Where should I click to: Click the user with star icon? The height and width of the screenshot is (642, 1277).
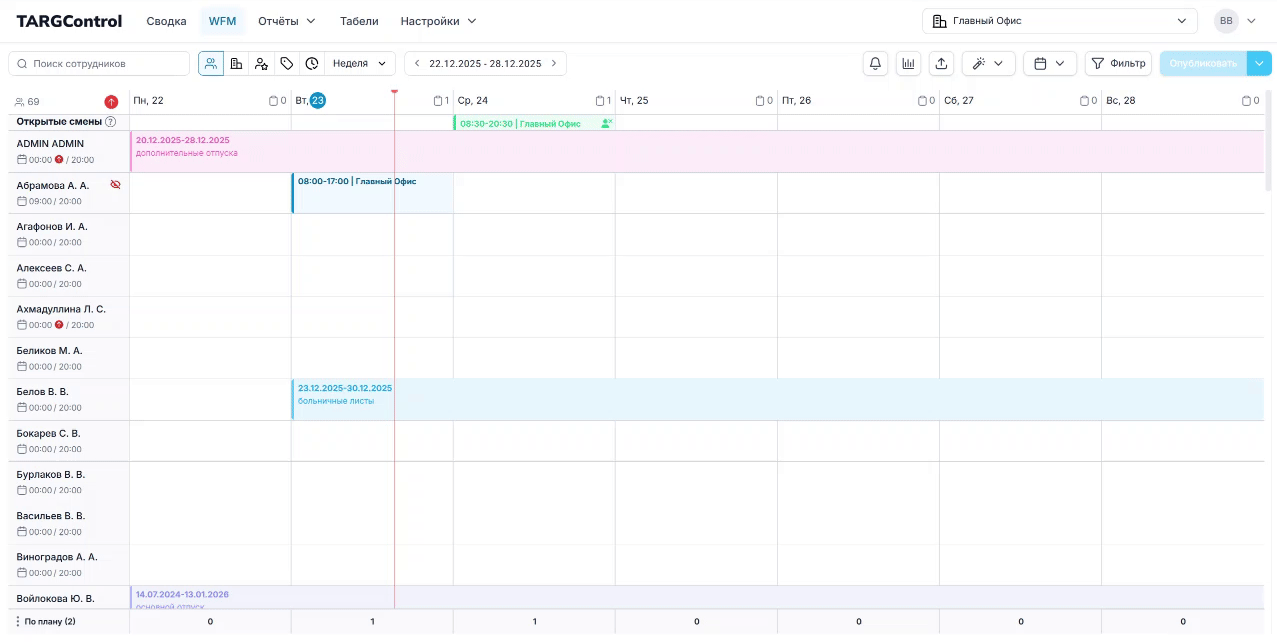pyautogui.click(x=261, y=64)
